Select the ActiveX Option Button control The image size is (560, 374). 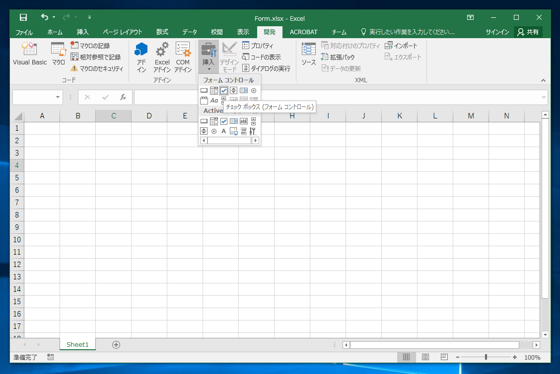tap(214, 131)
